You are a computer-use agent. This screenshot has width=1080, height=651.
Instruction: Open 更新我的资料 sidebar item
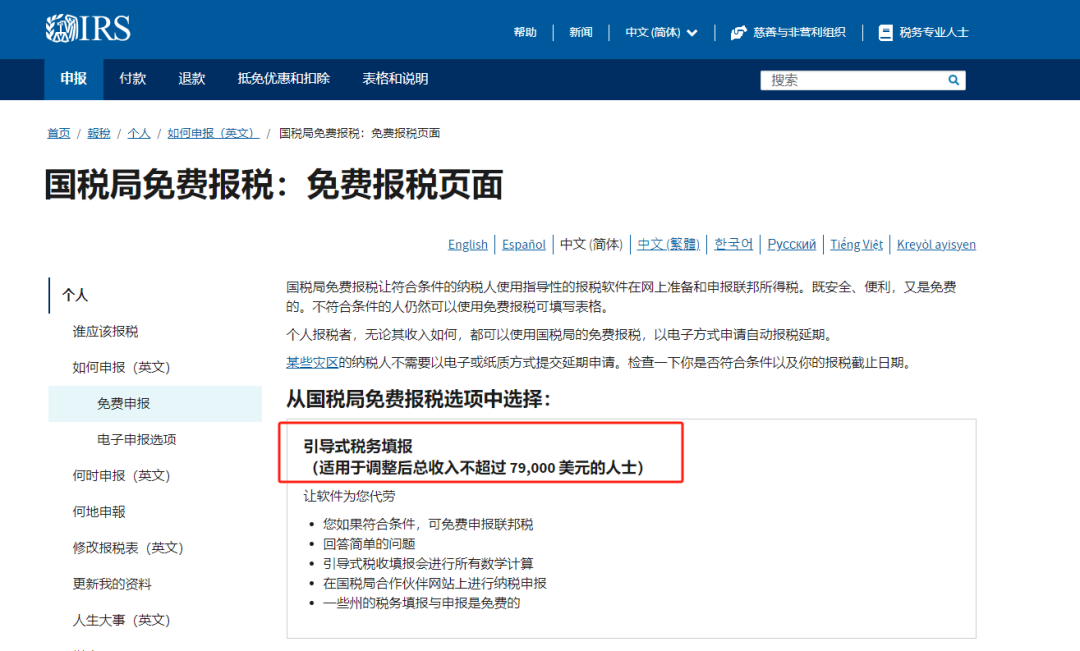tap(112, 584)
